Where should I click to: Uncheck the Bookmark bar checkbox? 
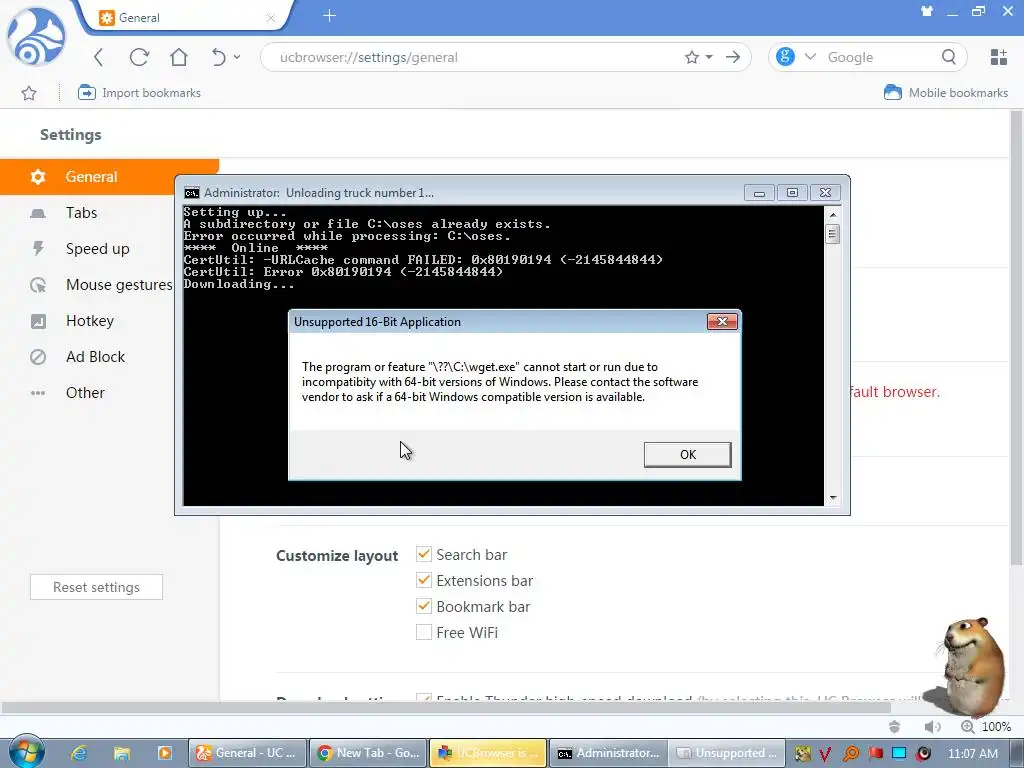[424, 607]
